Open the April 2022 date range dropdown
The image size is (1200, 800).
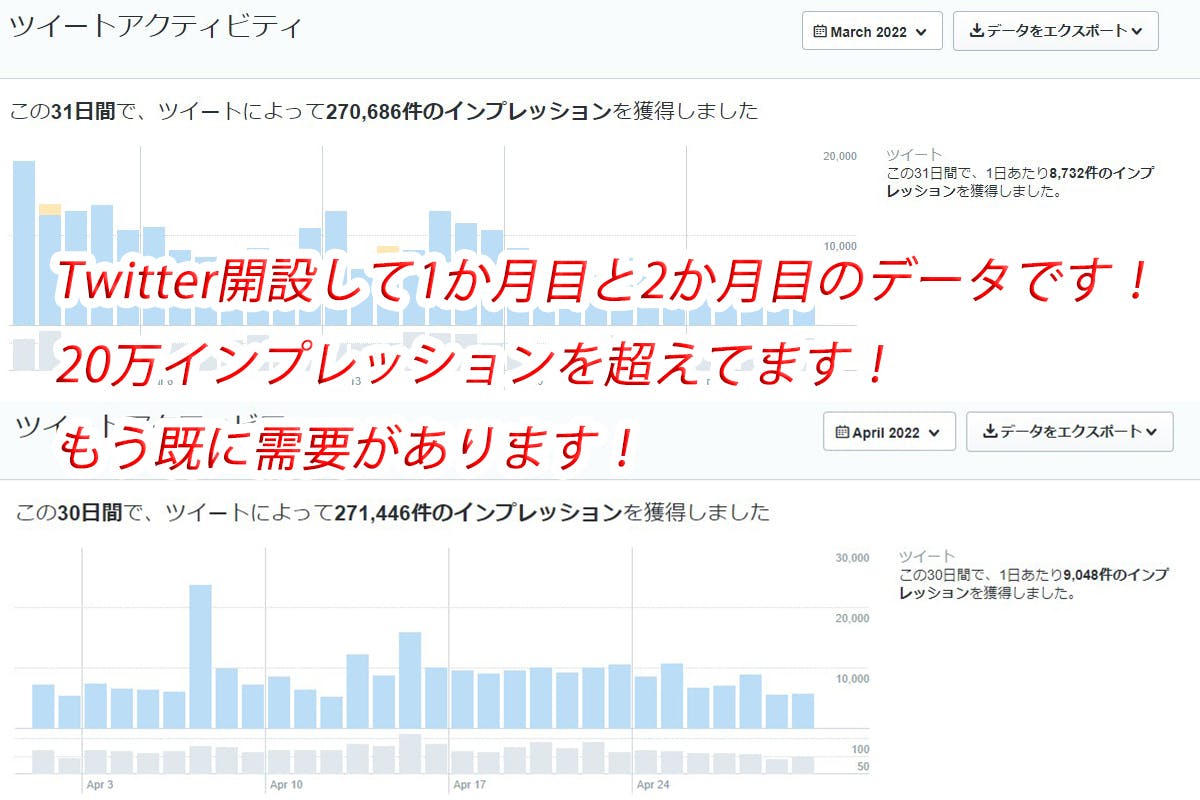[x=888, y=432]
